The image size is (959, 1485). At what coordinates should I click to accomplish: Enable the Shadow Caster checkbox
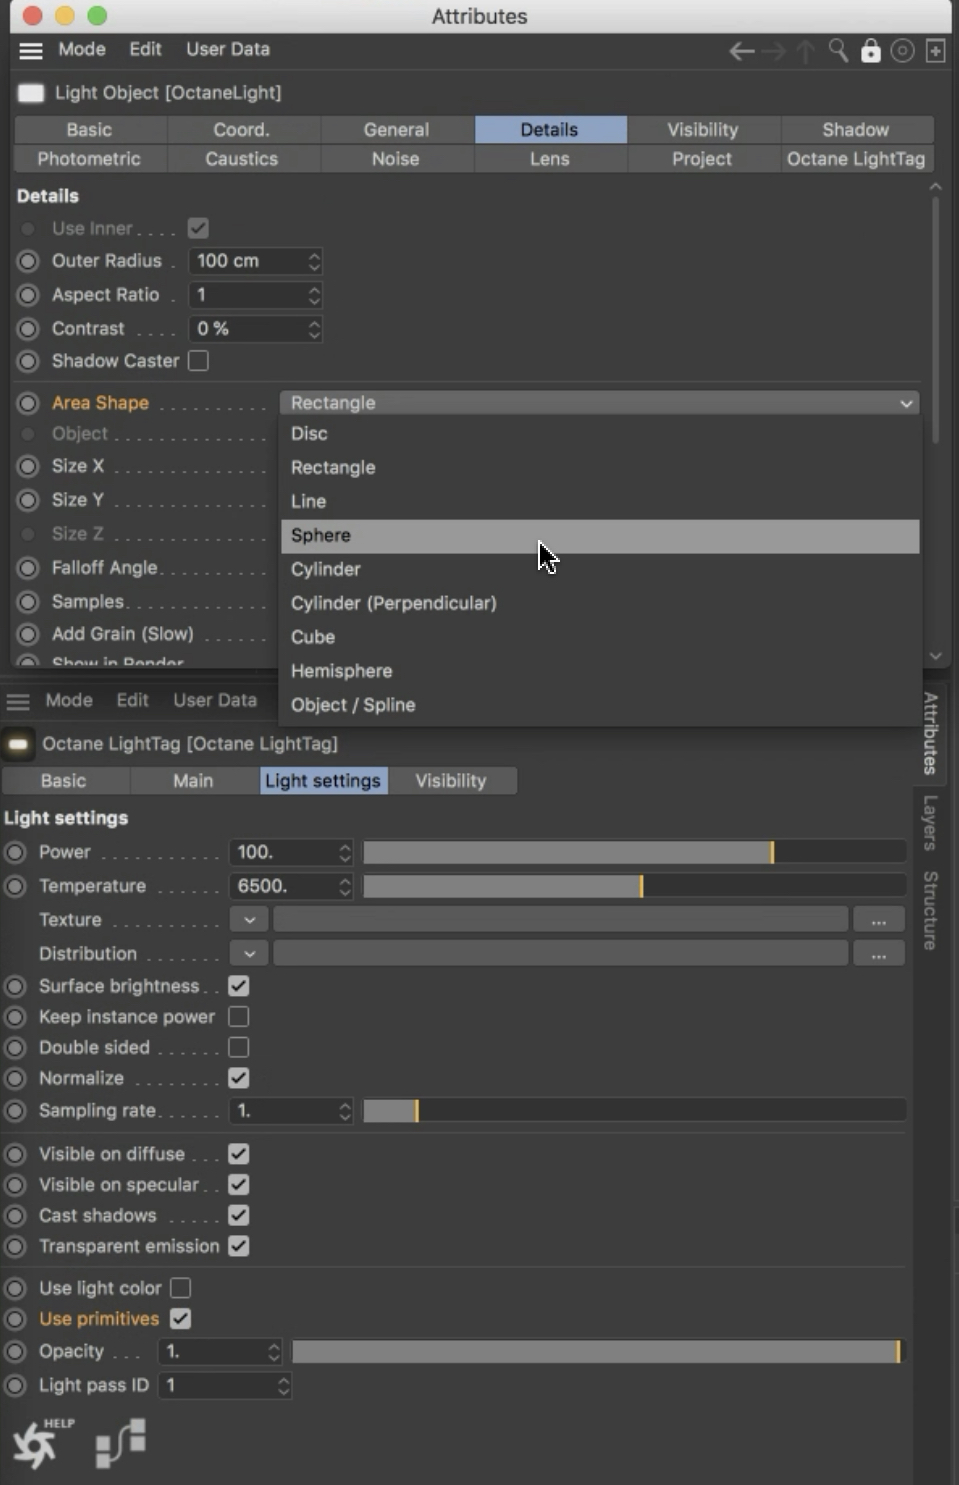tap(199, 361)
